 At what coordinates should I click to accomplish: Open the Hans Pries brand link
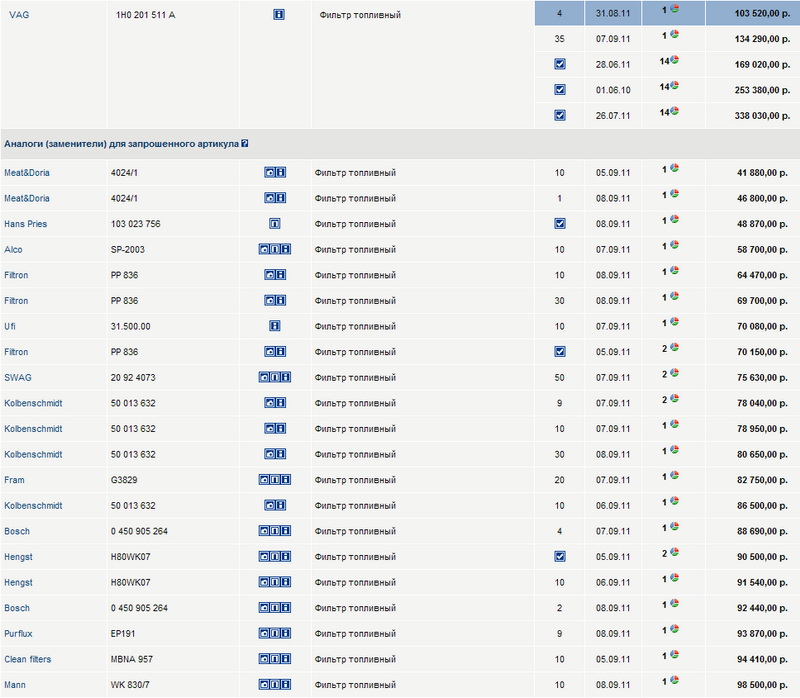click(x=26, y=224)
